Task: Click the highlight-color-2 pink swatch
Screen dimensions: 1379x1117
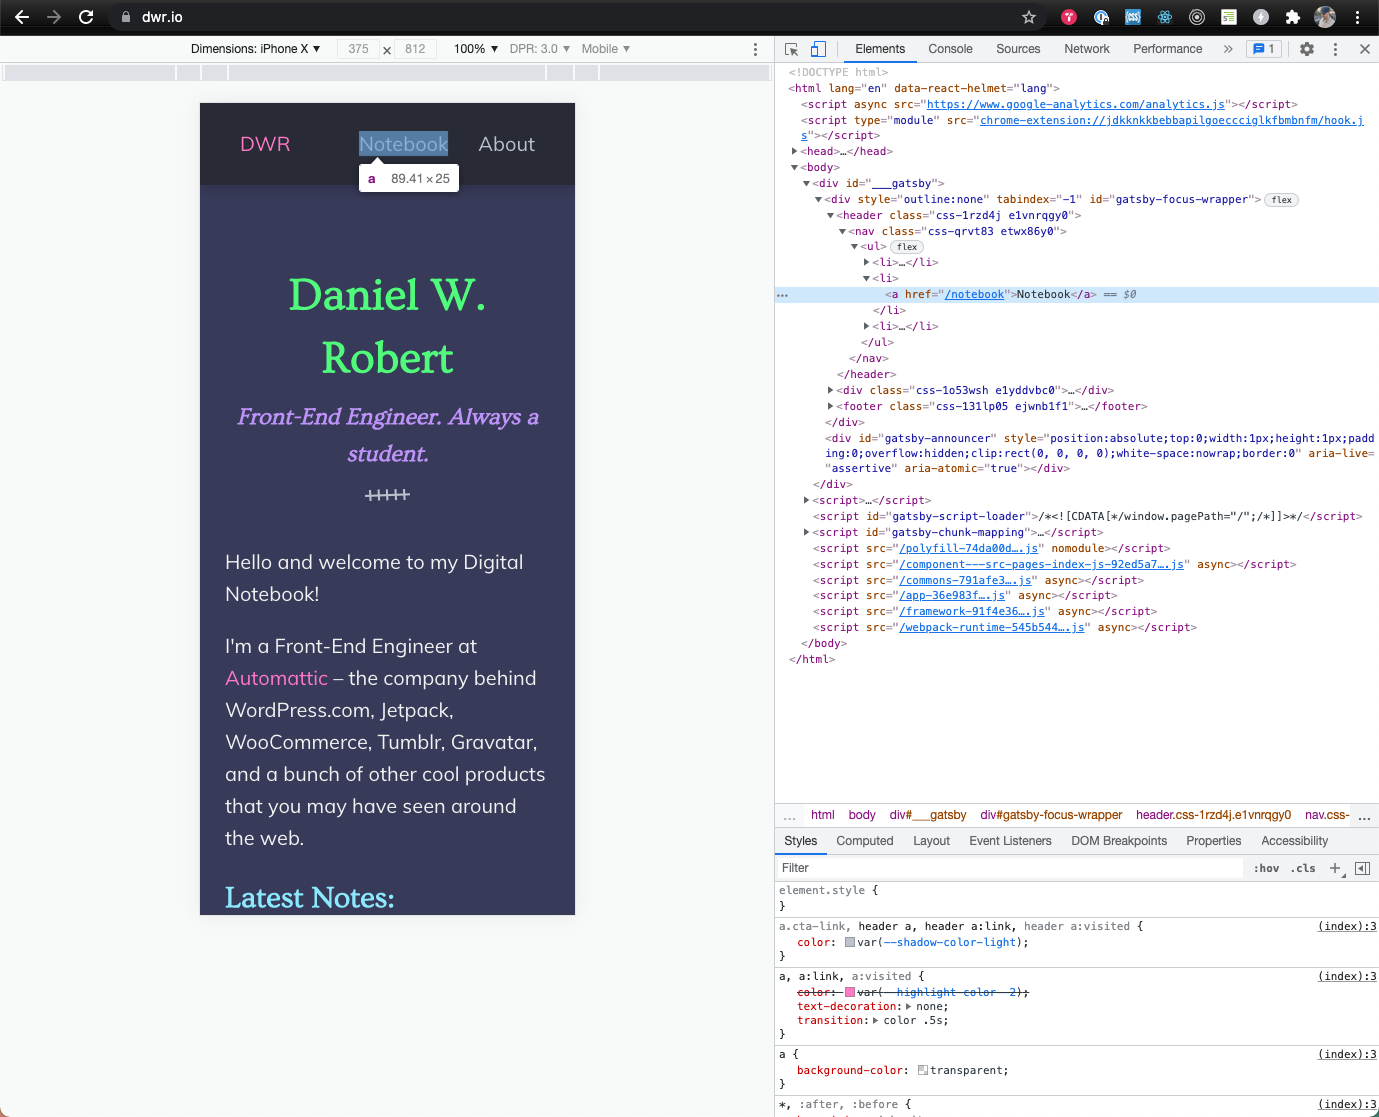Action: [x=850, y=993]
